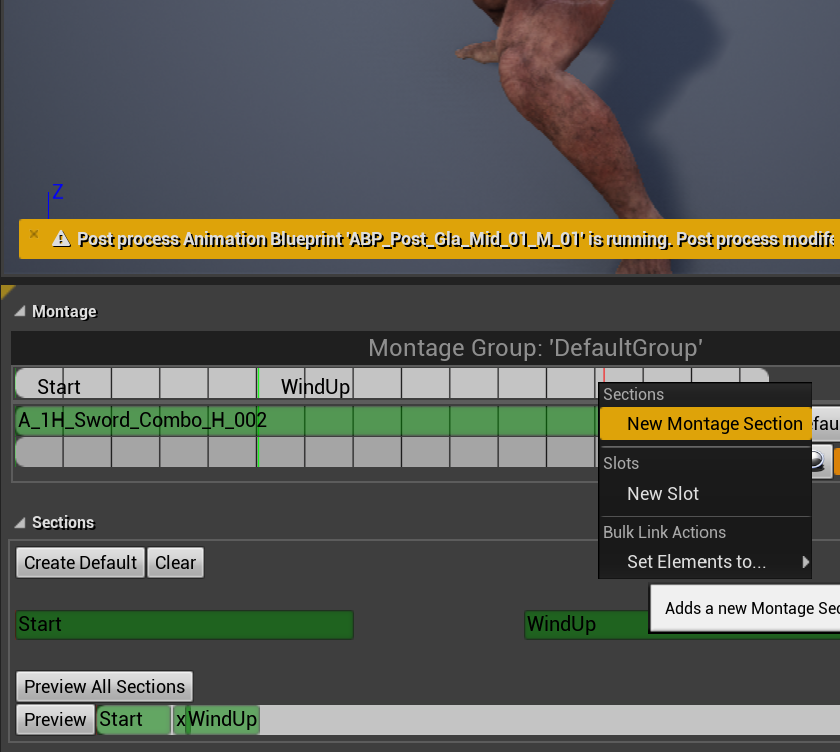The image size is (840, 752).
Task: Select New Slot in the context menu
Action: tap(662, 494)
